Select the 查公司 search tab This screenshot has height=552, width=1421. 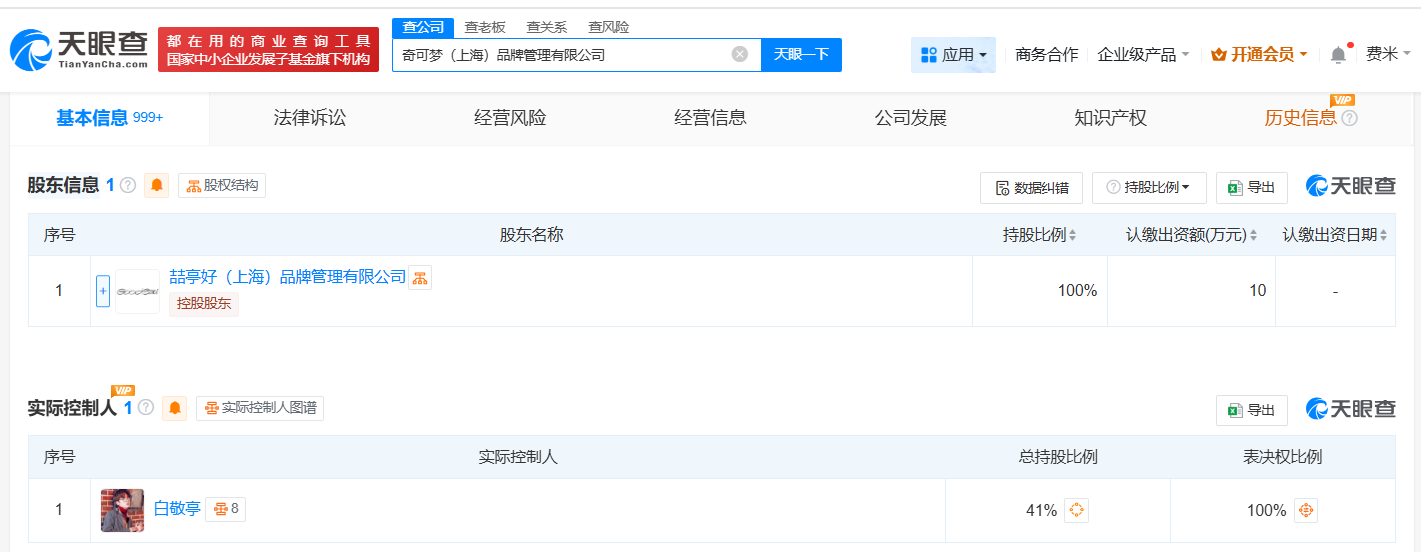click(x=423, y=27)
